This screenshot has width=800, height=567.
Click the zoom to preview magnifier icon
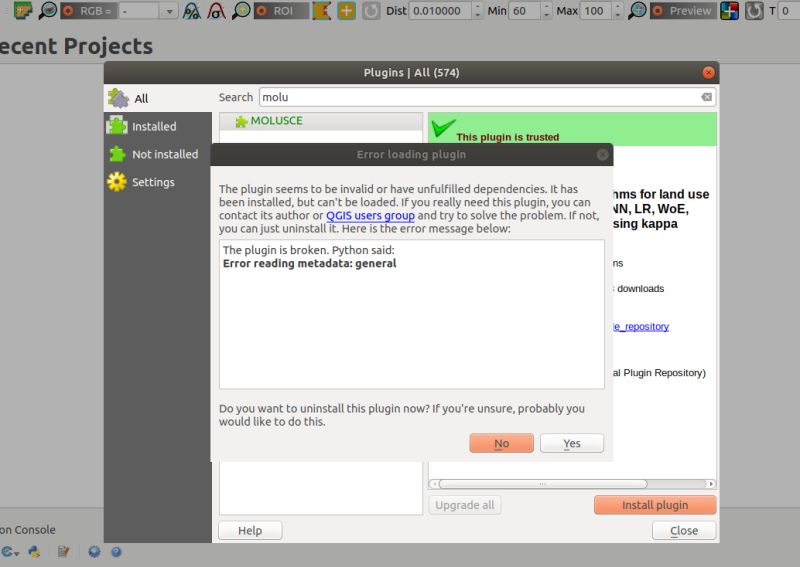637,11
